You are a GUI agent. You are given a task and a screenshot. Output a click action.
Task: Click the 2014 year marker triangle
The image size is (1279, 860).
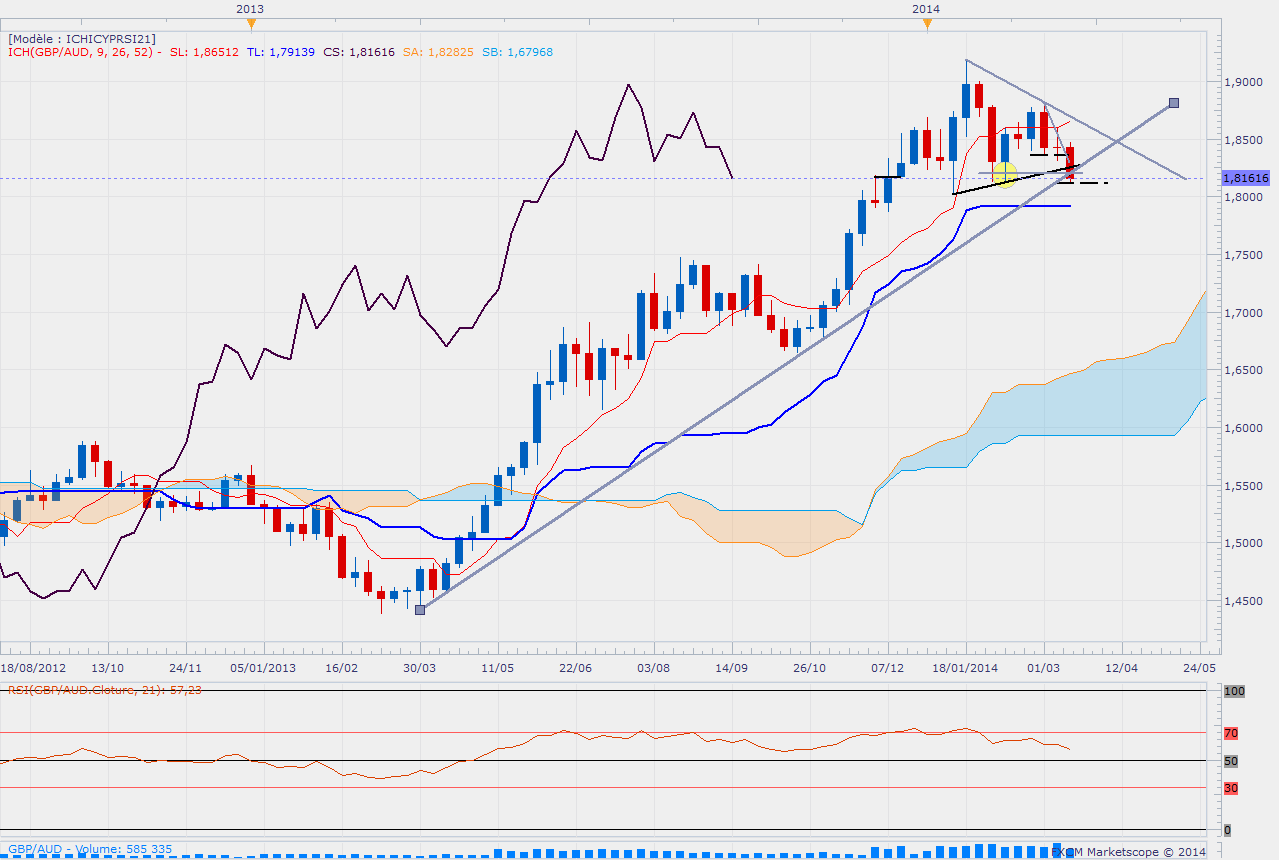click(927, 24)
